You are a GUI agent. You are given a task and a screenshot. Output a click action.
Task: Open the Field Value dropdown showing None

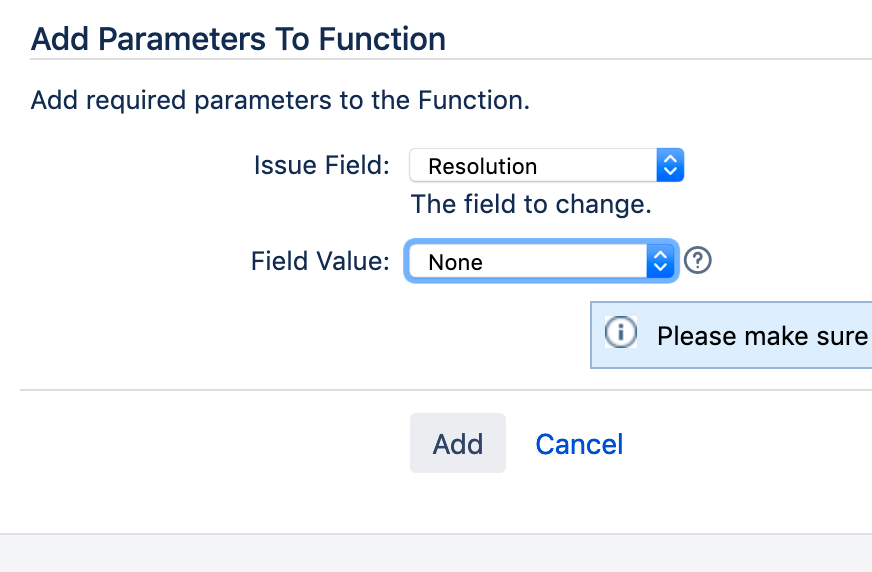(x=540, y=262)
